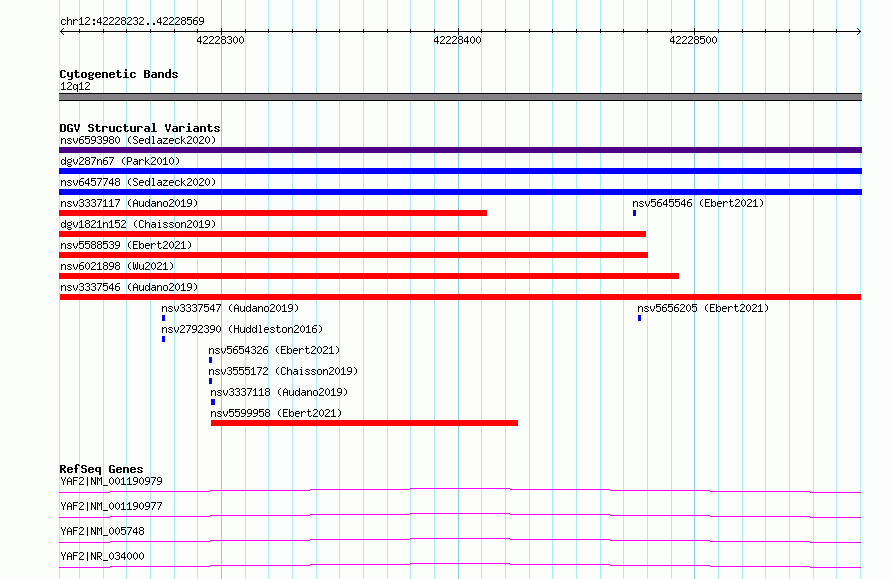Click the magenta YAF2|NM_005748 transcript line

click(x=460, y=540)
